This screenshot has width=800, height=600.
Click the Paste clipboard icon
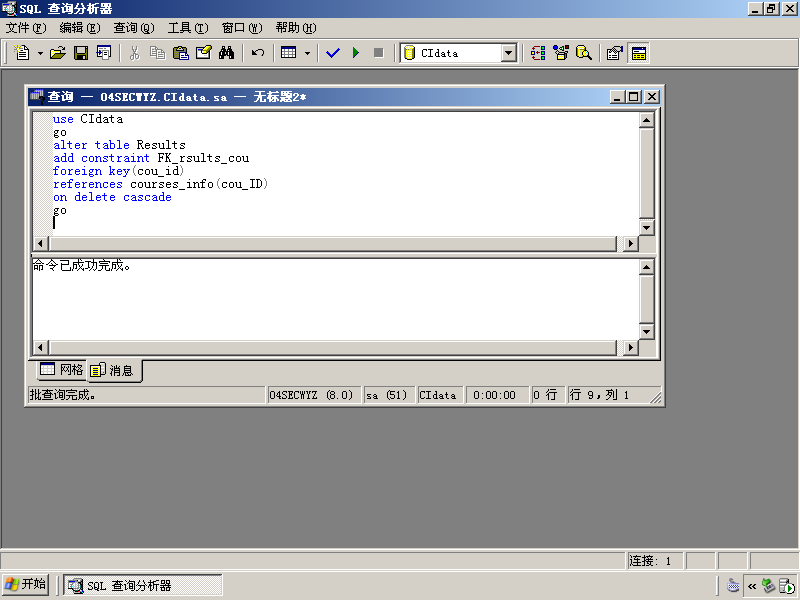coord(180,53)
